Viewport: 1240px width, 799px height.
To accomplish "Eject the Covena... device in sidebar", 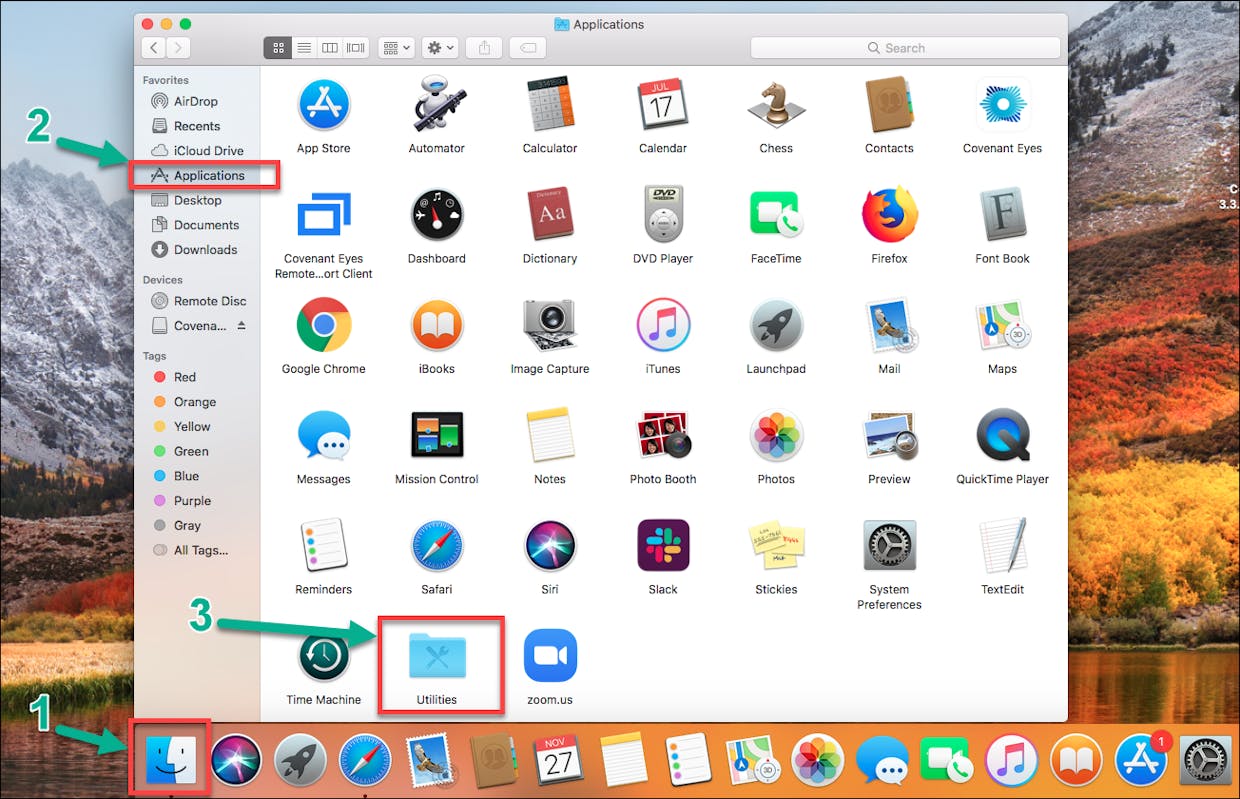I will pyautogui.click(x=241, y=326).
